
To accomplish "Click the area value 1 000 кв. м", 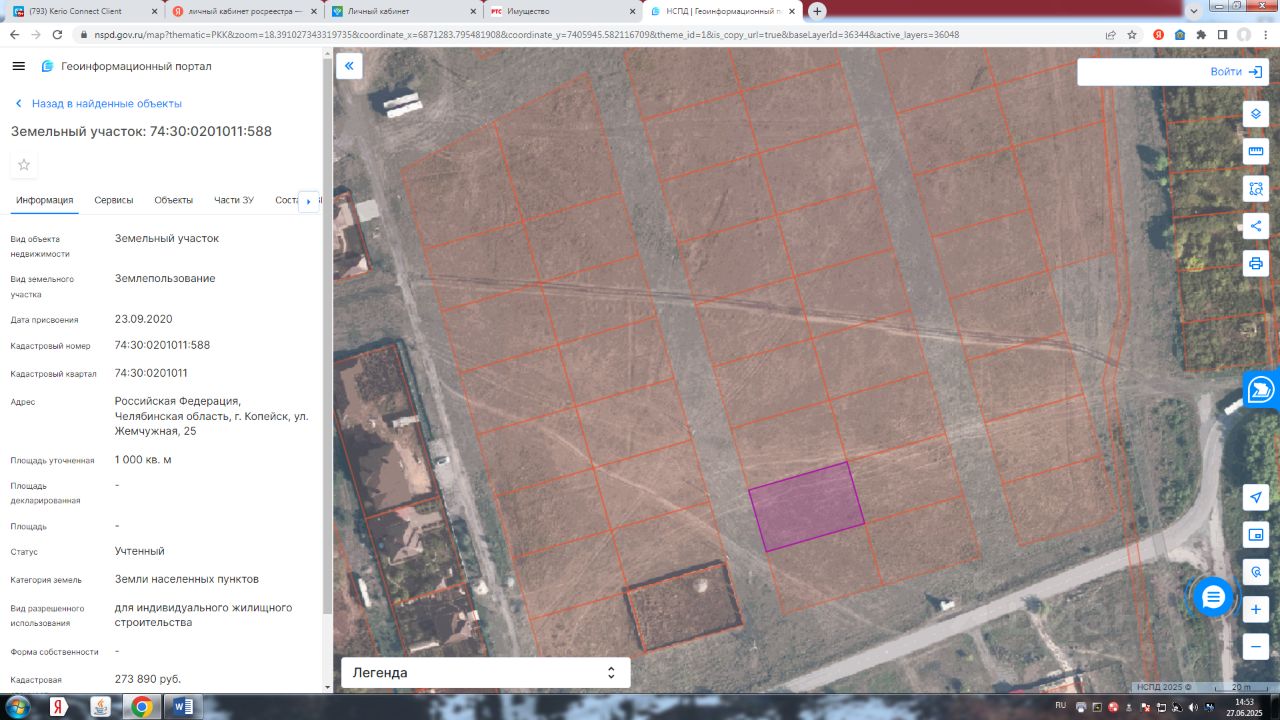I will [x=143, y=459].
